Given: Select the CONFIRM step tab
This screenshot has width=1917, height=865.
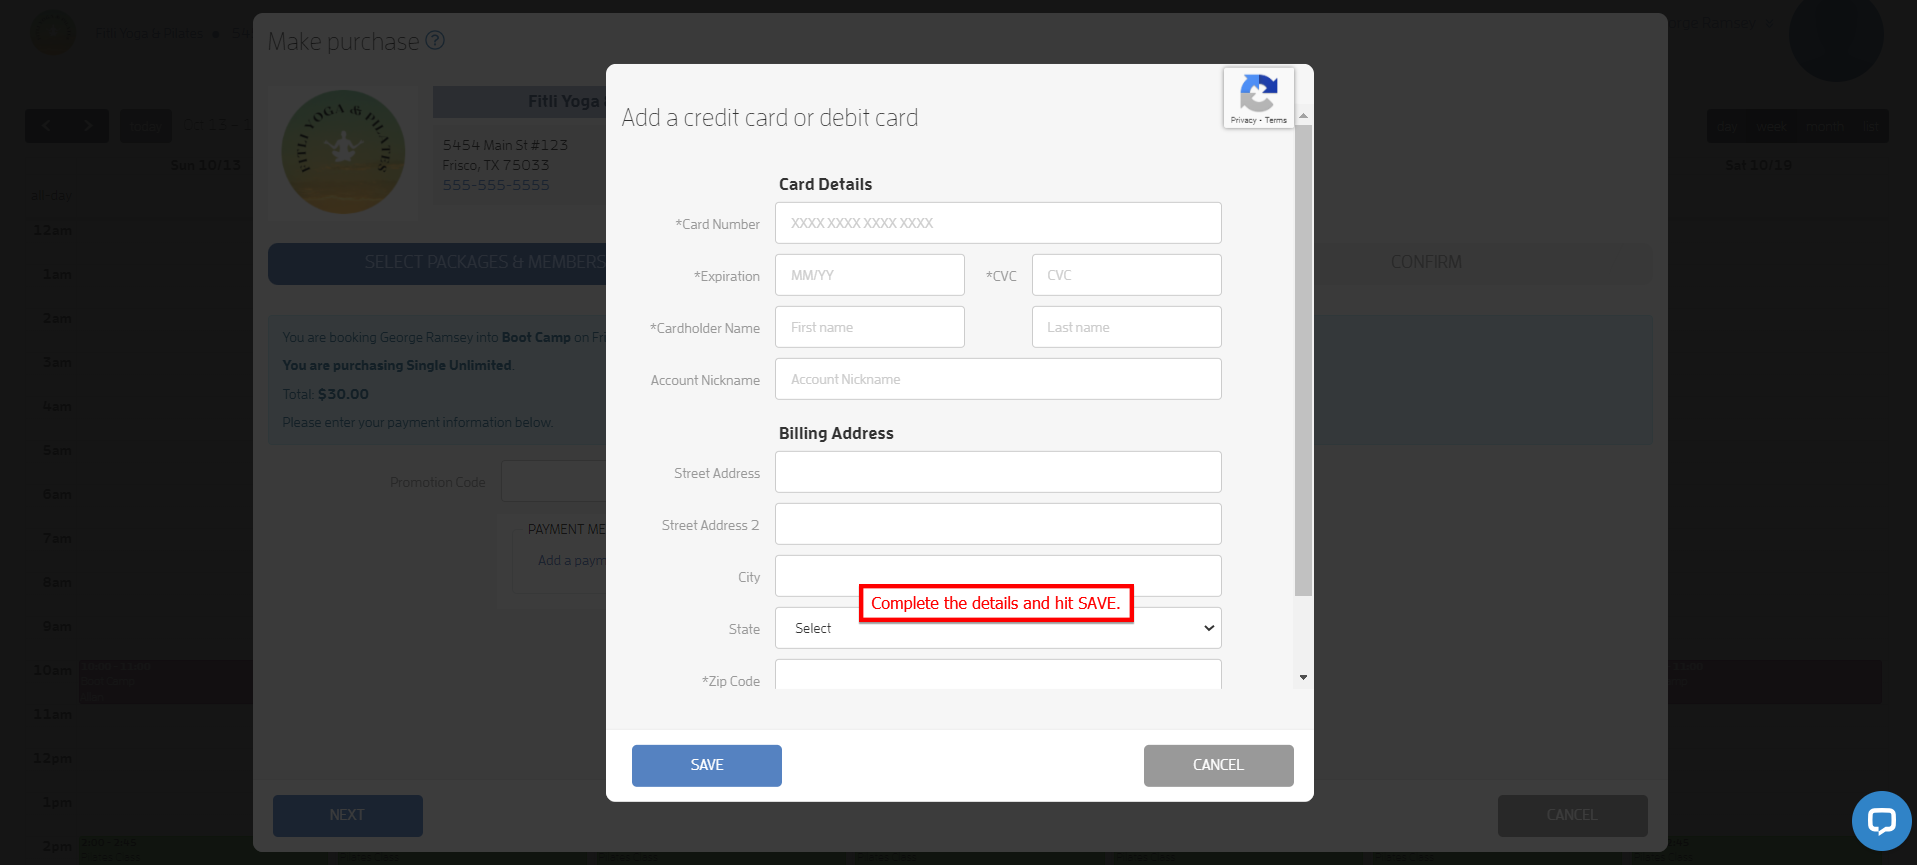Looking at the screenshot, I should (1426, 262).
